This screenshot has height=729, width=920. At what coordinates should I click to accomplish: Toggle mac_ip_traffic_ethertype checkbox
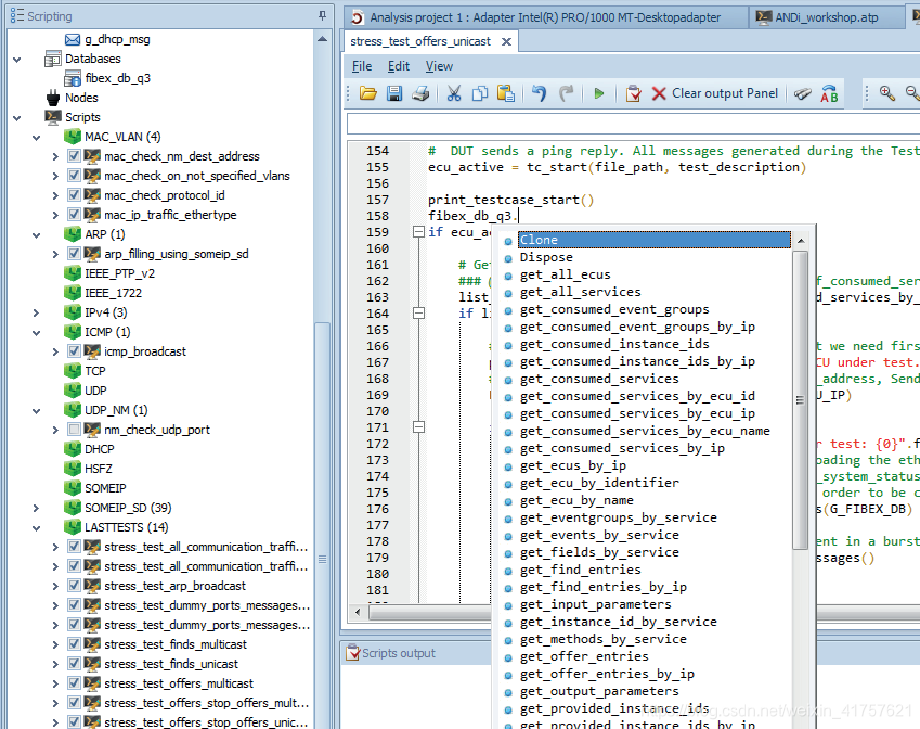(73, 214)
